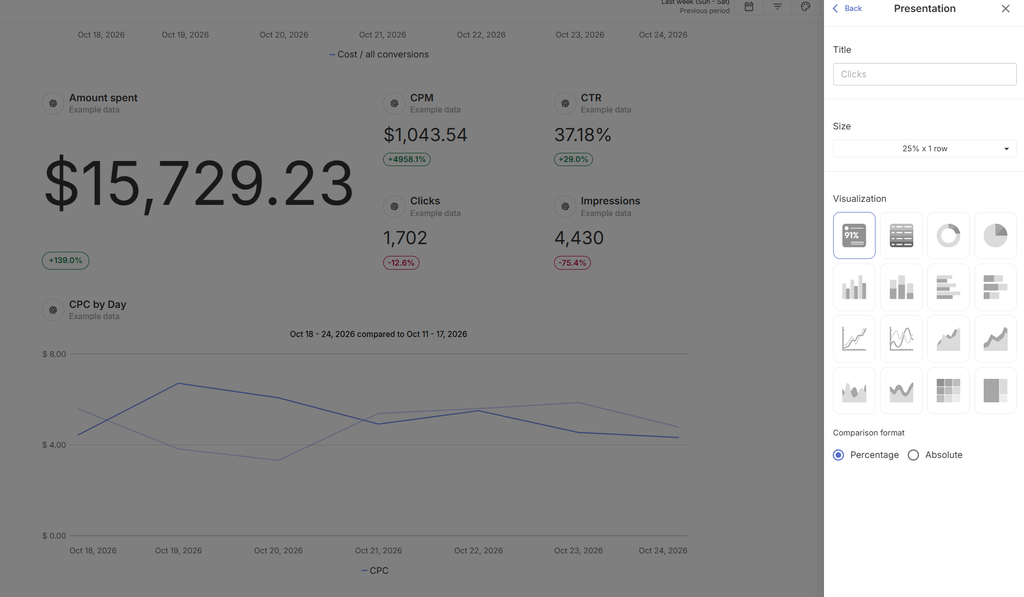
Task: Pick the stacked straight area chart
Action: click(995, 338)
